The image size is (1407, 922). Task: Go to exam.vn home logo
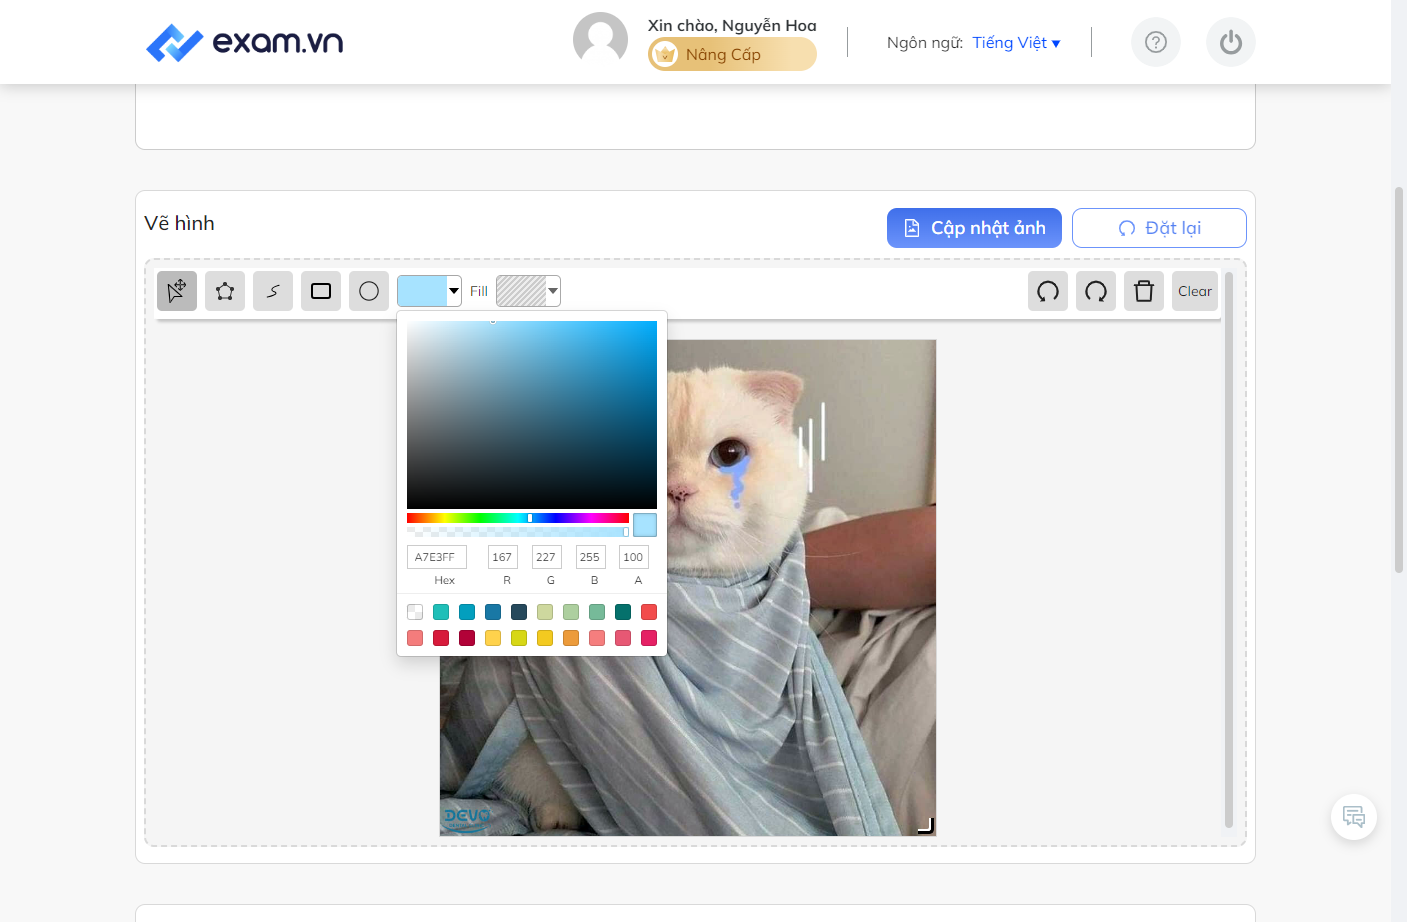(245, 42)
